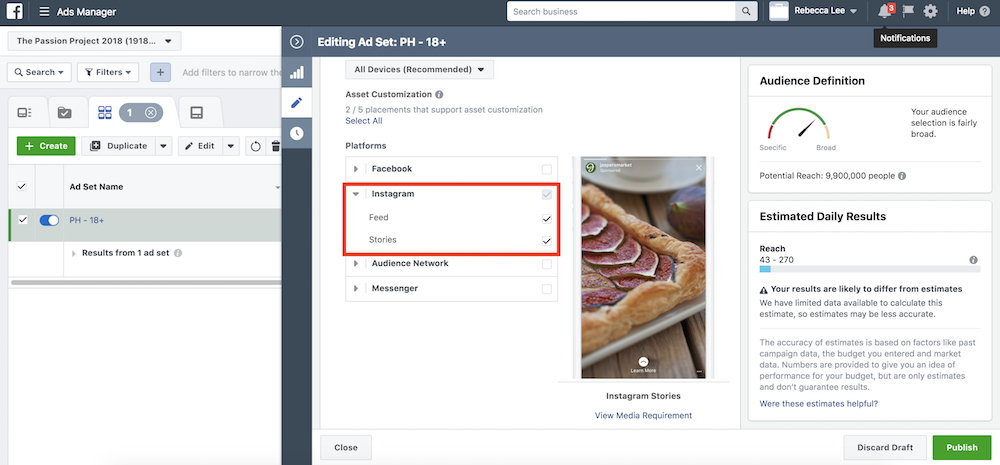
Task: Add a filter with plus icon
Action: (x=160, y=73)
